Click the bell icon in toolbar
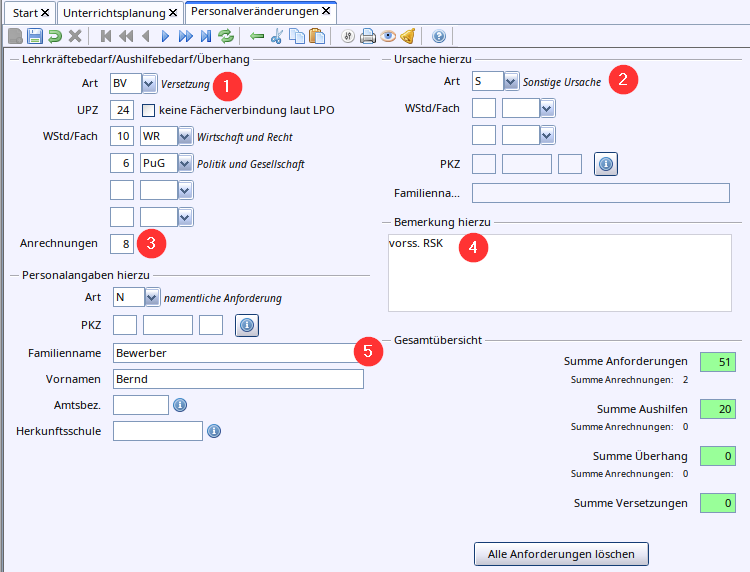750x572 pixels. tap(408, 36)
